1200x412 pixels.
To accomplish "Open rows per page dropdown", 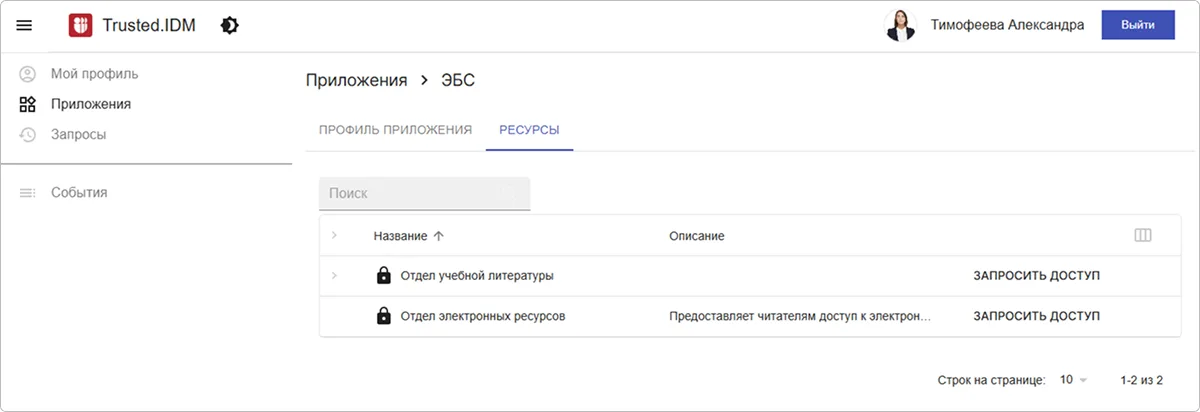I will click(x=1072, y=380).
